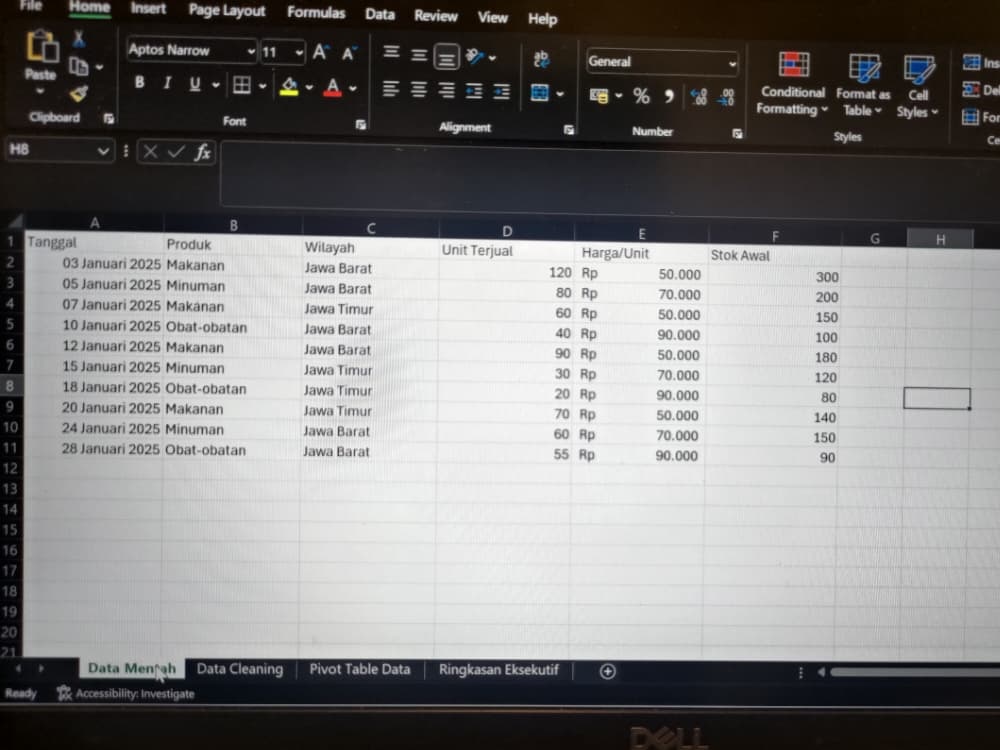Image resolution: width=1000 pixels, height=750 pixels.
Task: Click the Decrease Decimal icon
Action: coord(726,98)
